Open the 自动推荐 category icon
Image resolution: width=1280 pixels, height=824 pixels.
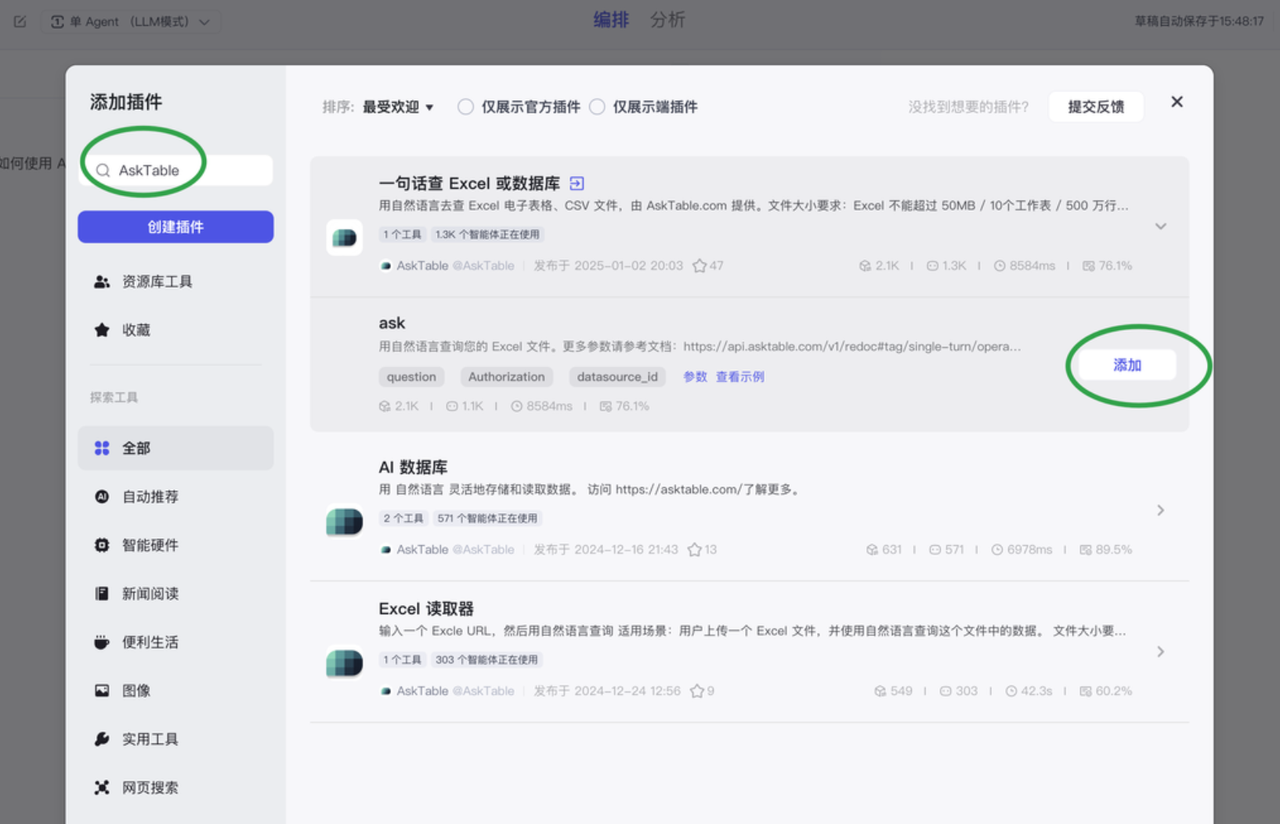click(x=101, y=496)
